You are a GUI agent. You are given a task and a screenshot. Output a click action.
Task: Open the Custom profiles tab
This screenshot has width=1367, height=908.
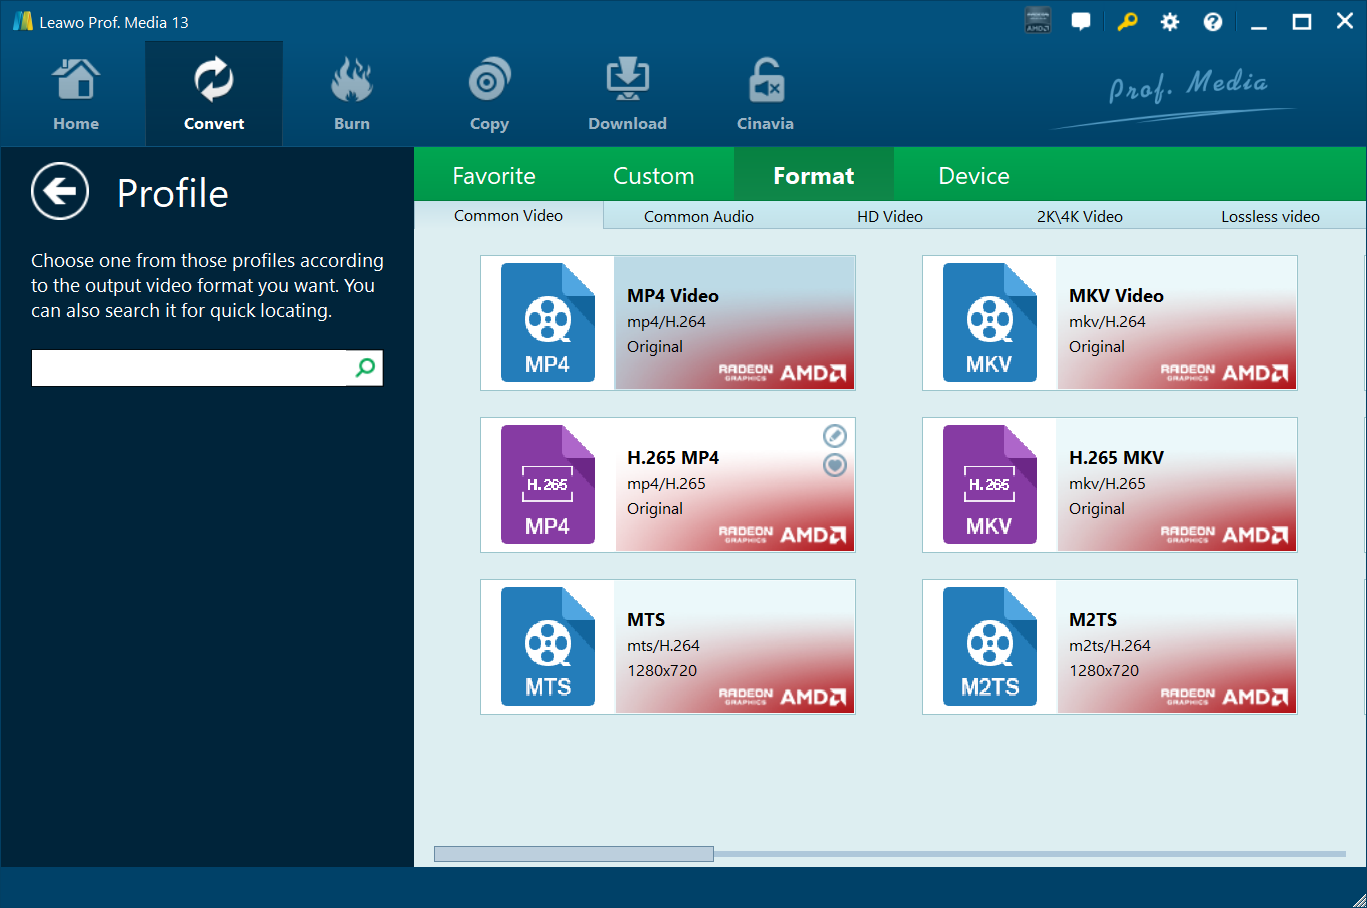tap(653, 176)
